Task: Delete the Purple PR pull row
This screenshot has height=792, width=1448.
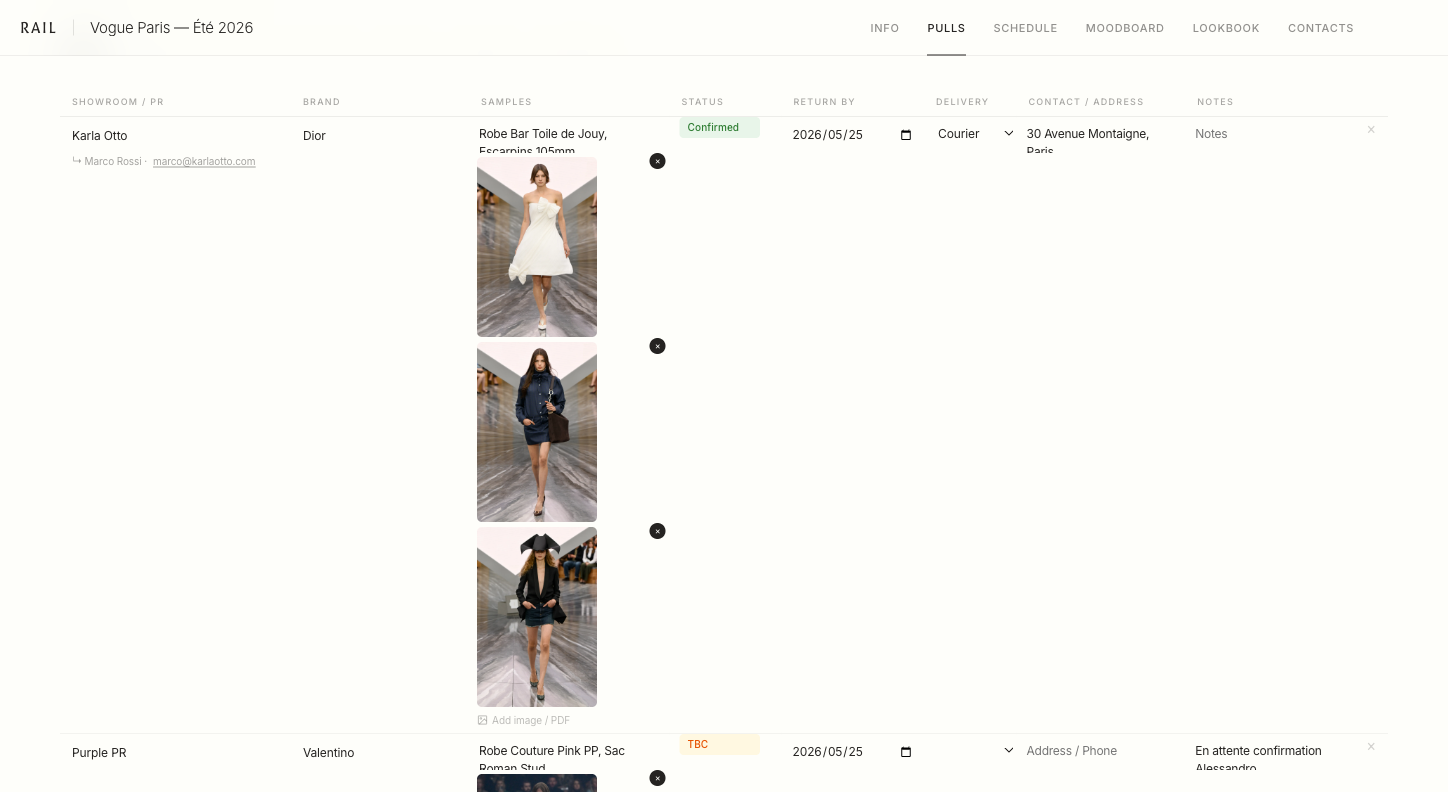Action: pyautogui.click(x=1371, y=747)
